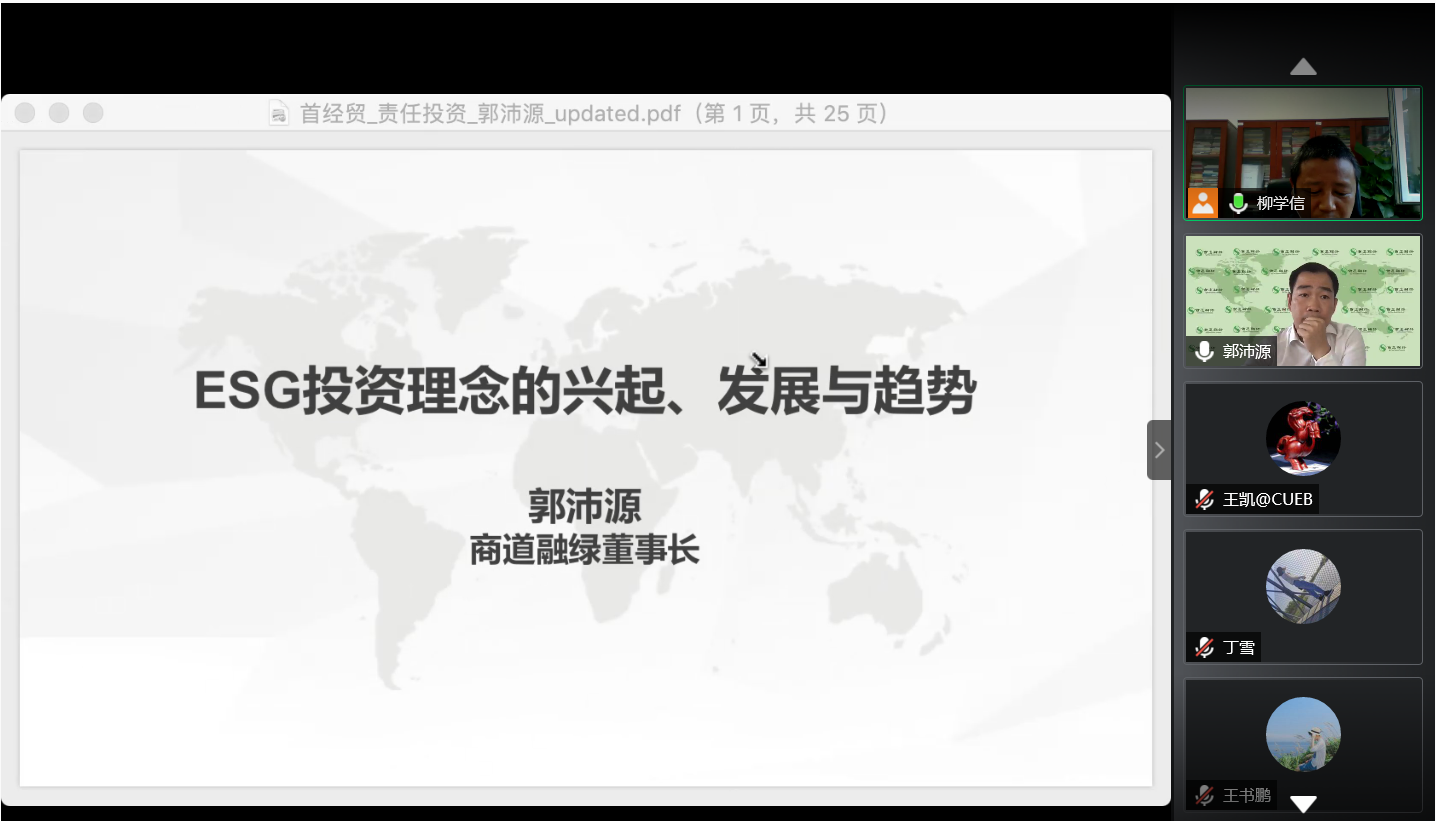
Task: Click the PDF document icon in title bar
Action: 279,113
